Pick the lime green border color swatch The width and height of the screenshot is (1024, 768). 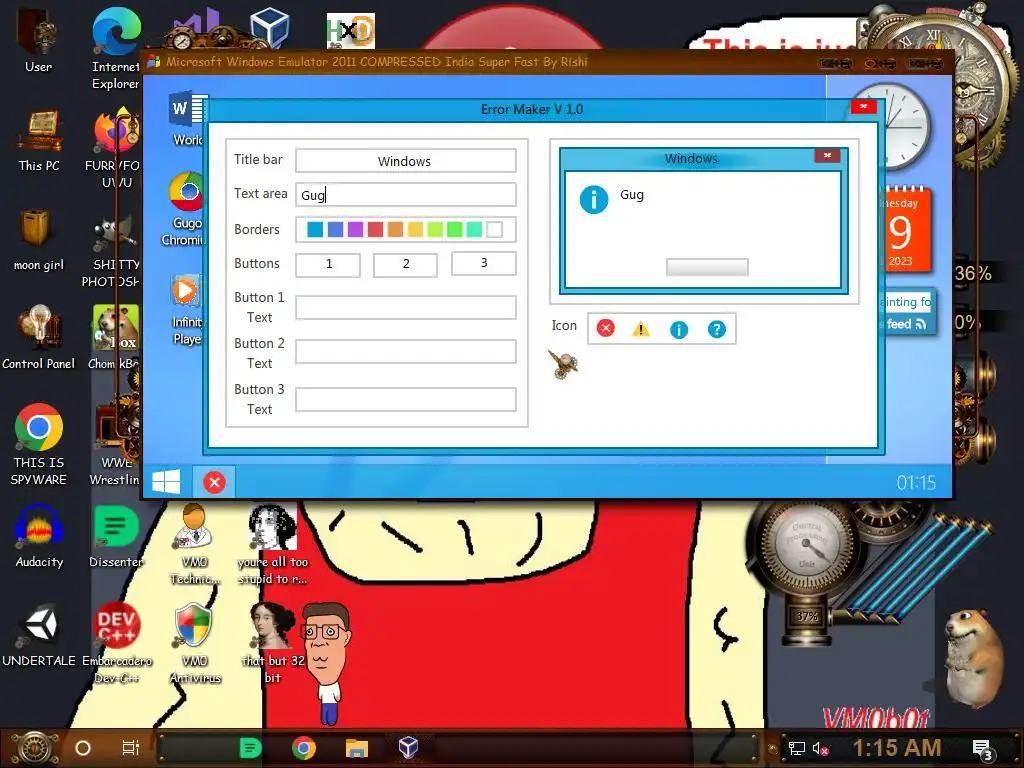tap(435, 229)
